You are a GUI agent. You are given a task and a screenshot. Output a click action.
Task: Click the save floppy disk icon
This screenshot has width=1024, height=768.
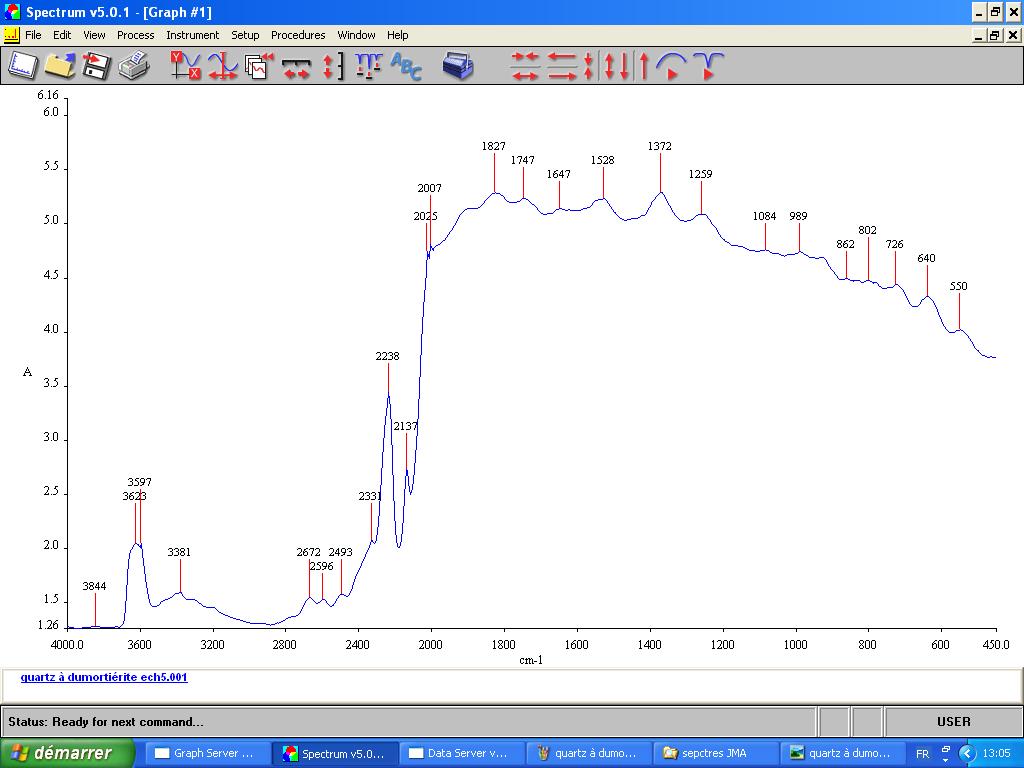(96, 66)
